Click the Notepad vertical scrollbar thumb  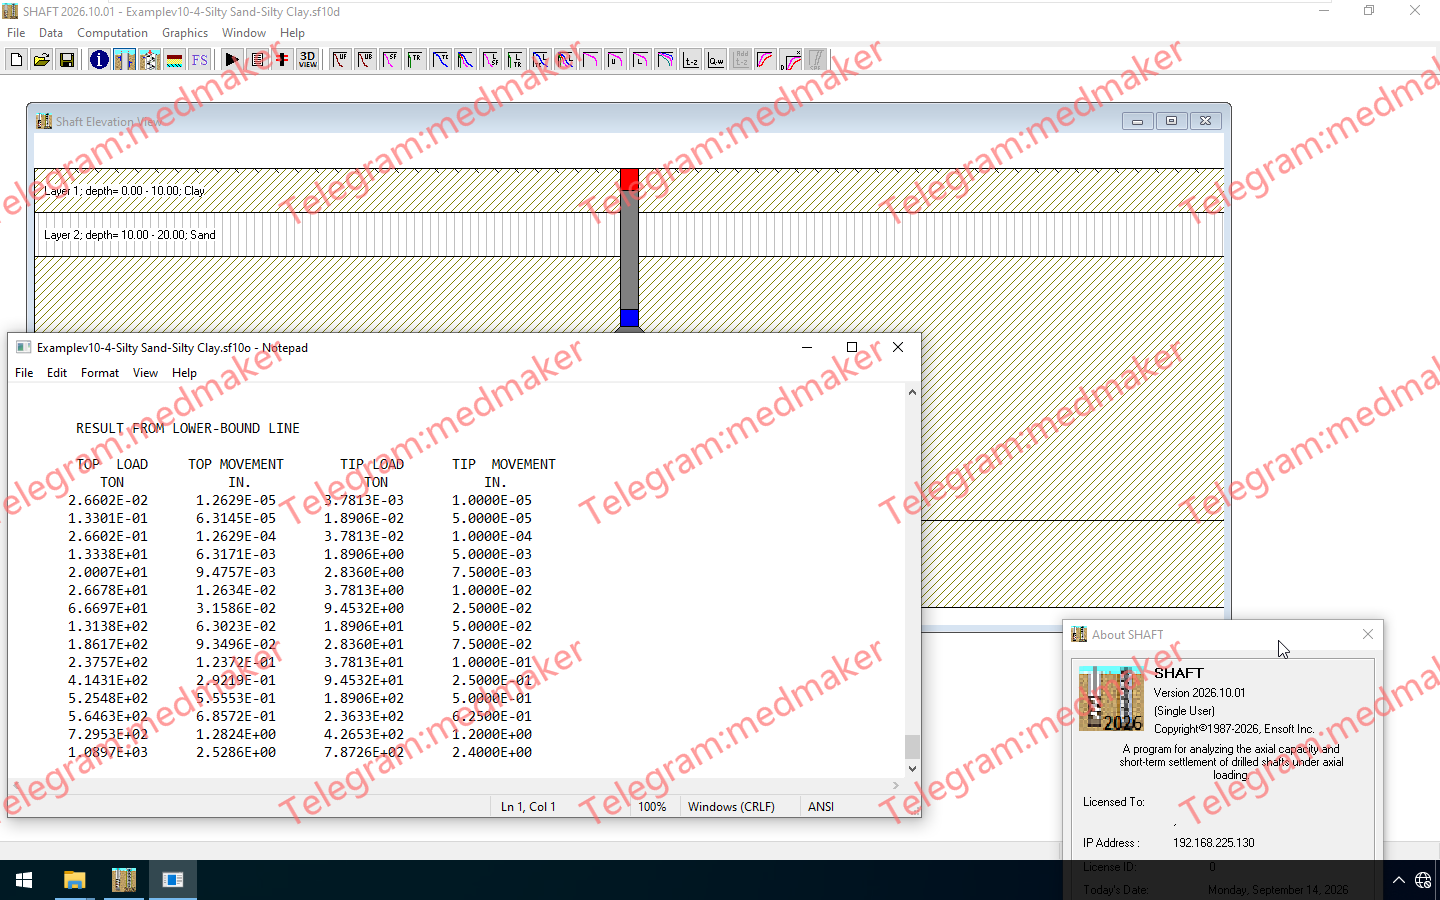click(x=912, y=746)
